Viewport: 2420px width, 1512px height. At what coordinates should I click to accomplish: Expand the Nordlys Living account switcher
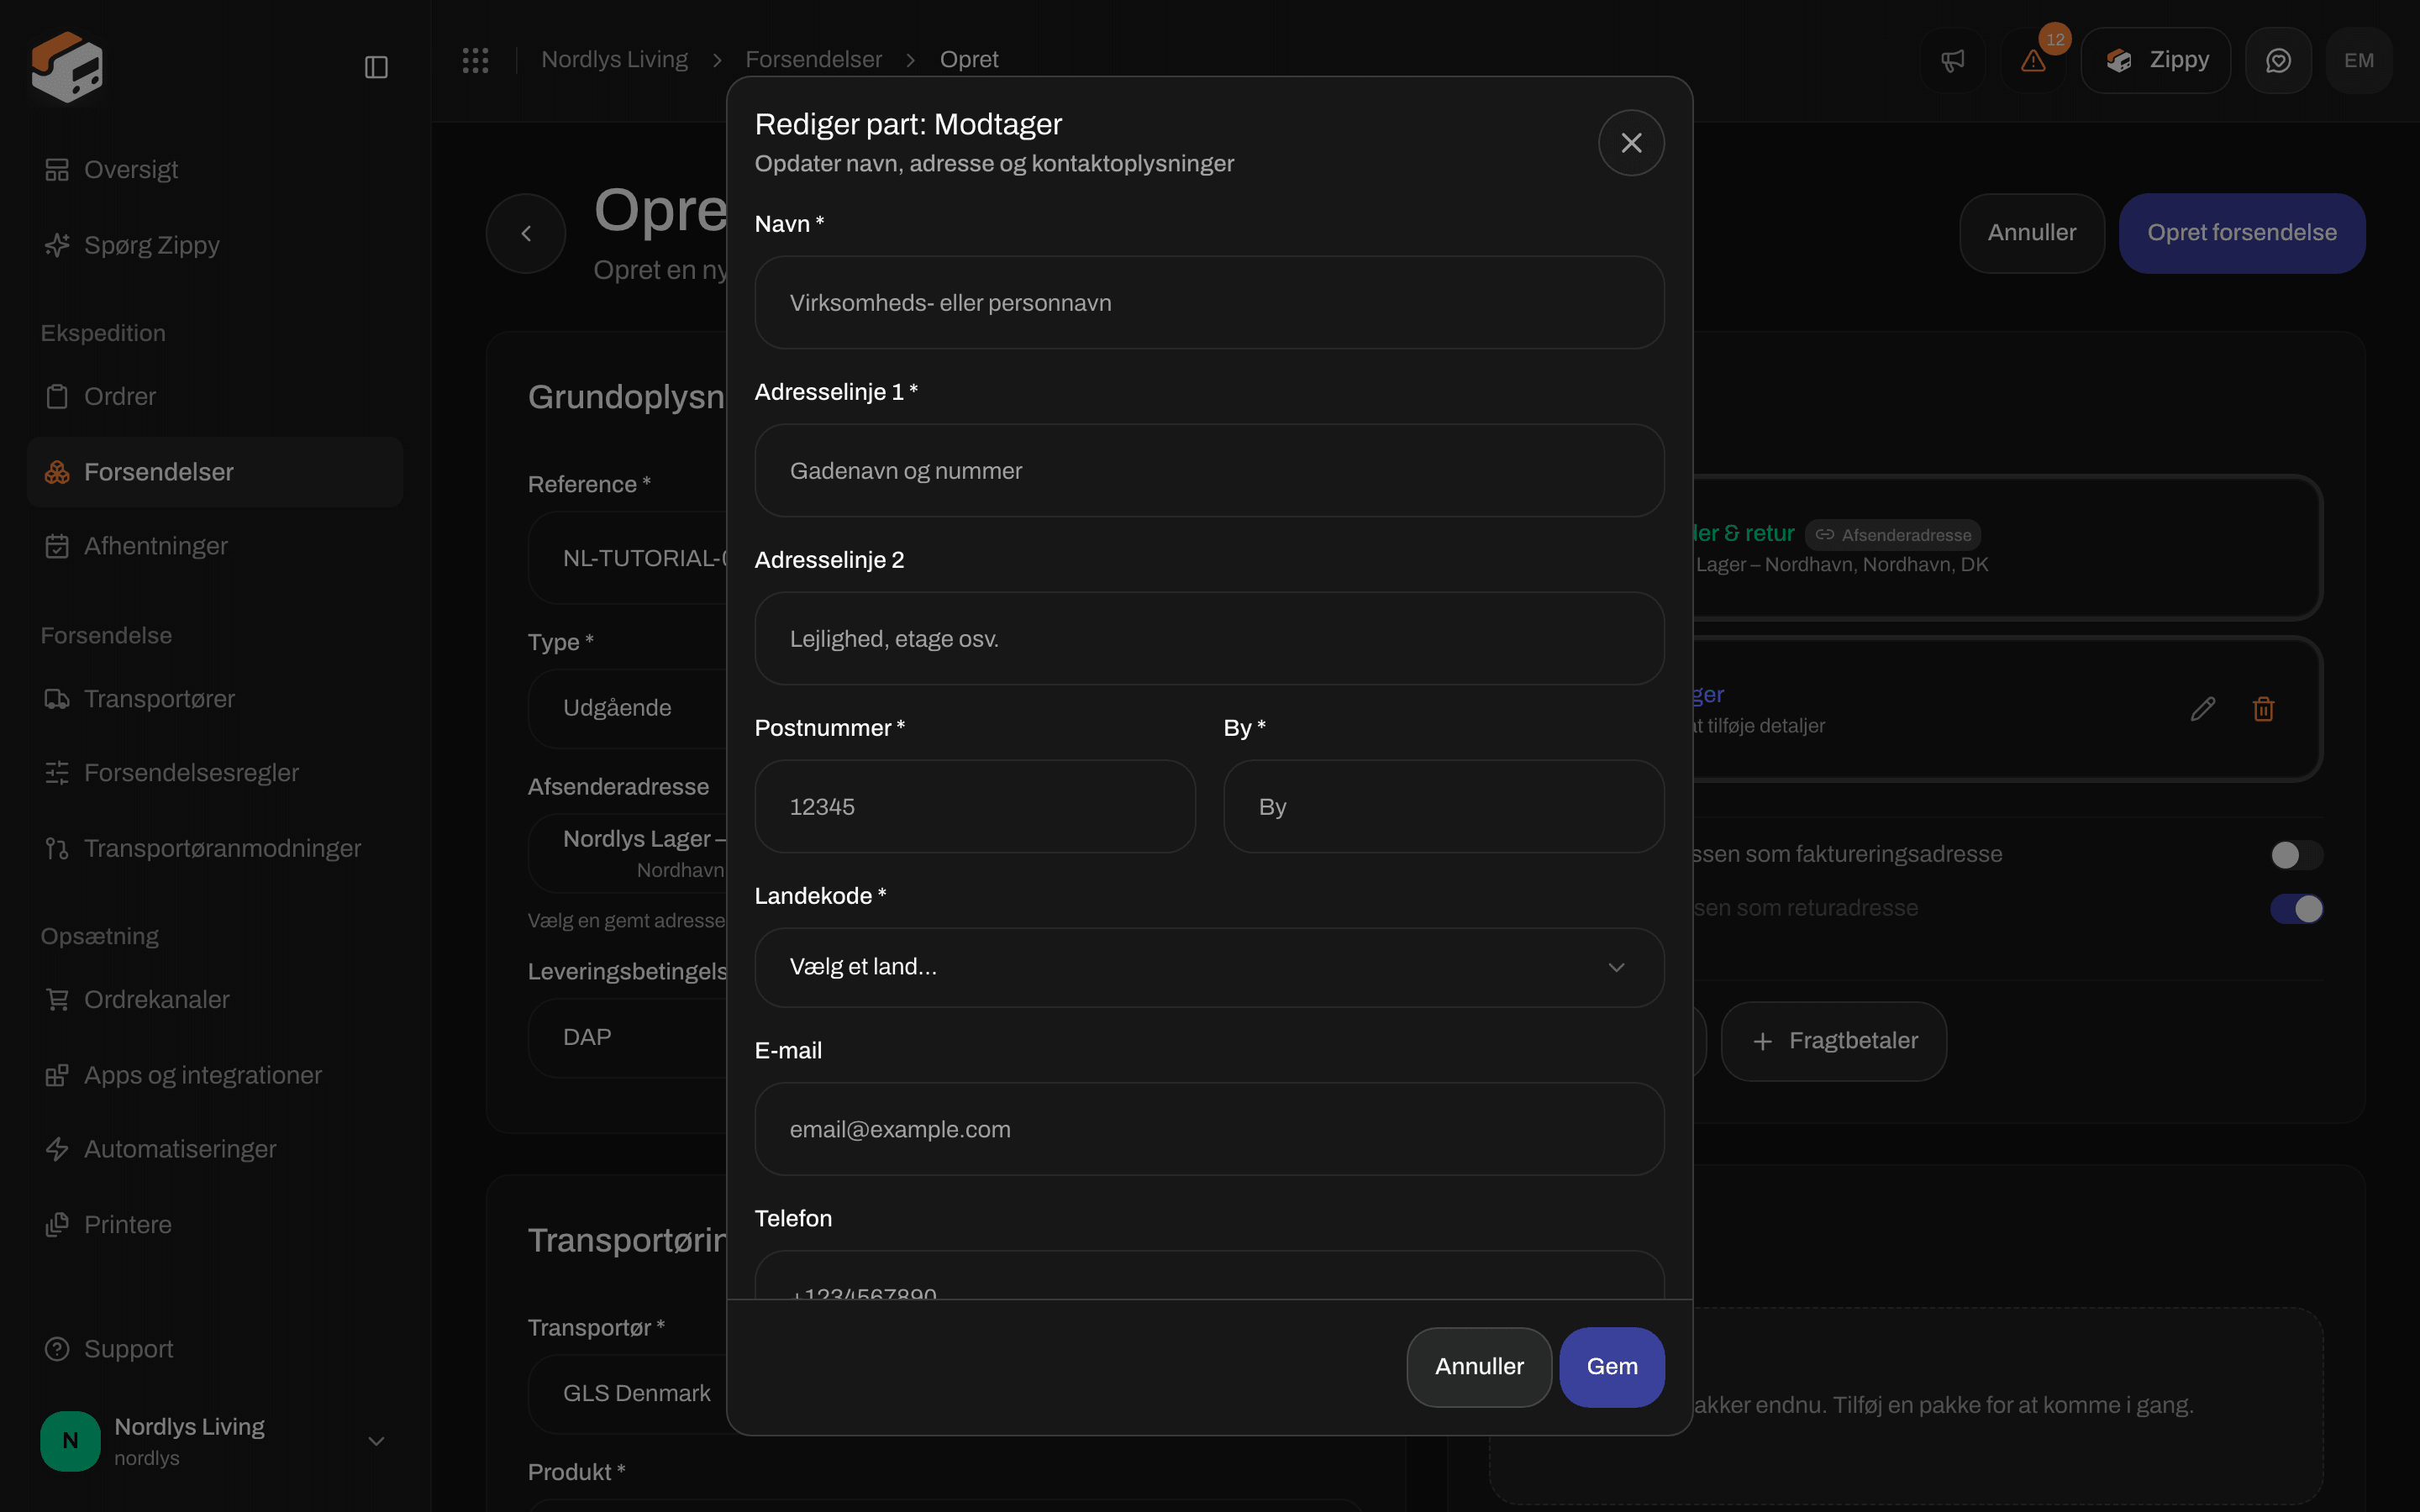[x=215, y=1441]
